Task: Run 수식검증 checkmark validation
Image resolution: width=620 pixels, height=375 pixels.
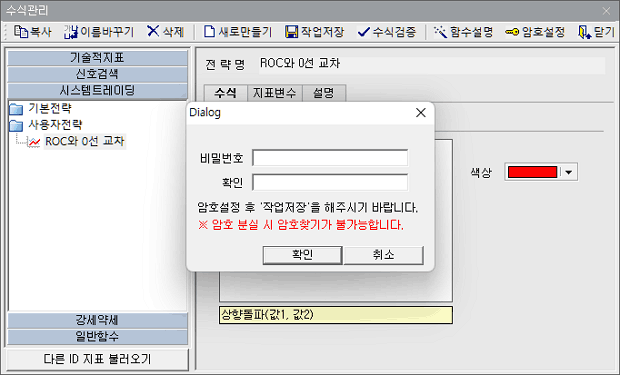Action: pyautogui.click(x=363, y=32)
